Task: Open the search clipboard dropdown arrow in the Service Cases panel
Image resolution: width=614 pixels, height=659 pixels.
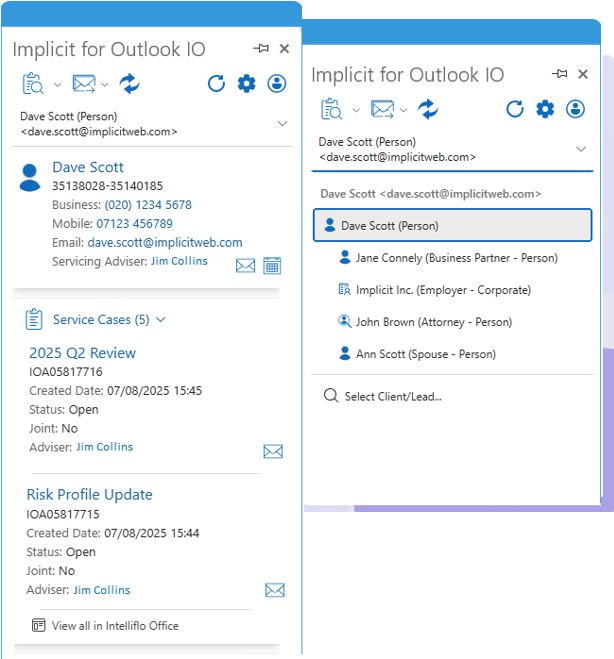Action: (x=57, y=84)
